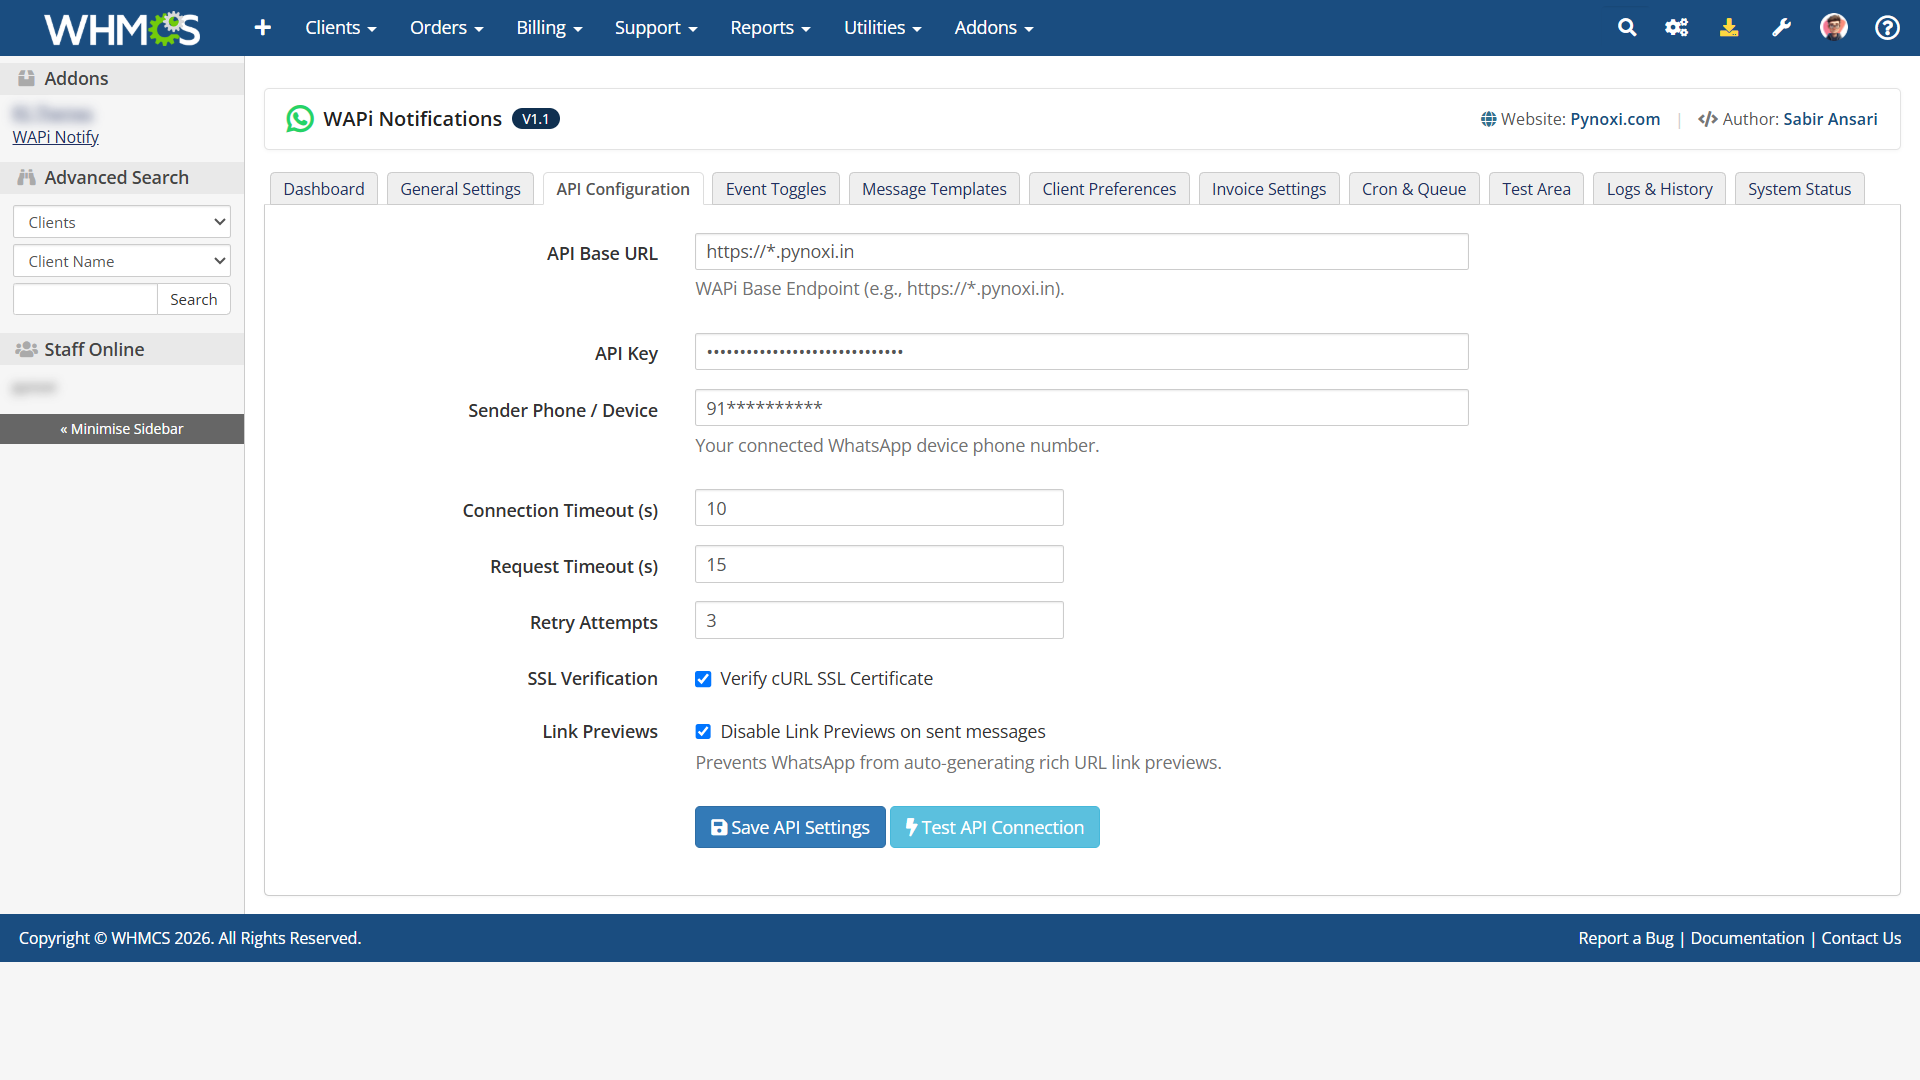Screen dimensions: 1920x1080
Task: Toggle Verify cURL SSL Certificate checkbox
Action: (x=703, y=679)
